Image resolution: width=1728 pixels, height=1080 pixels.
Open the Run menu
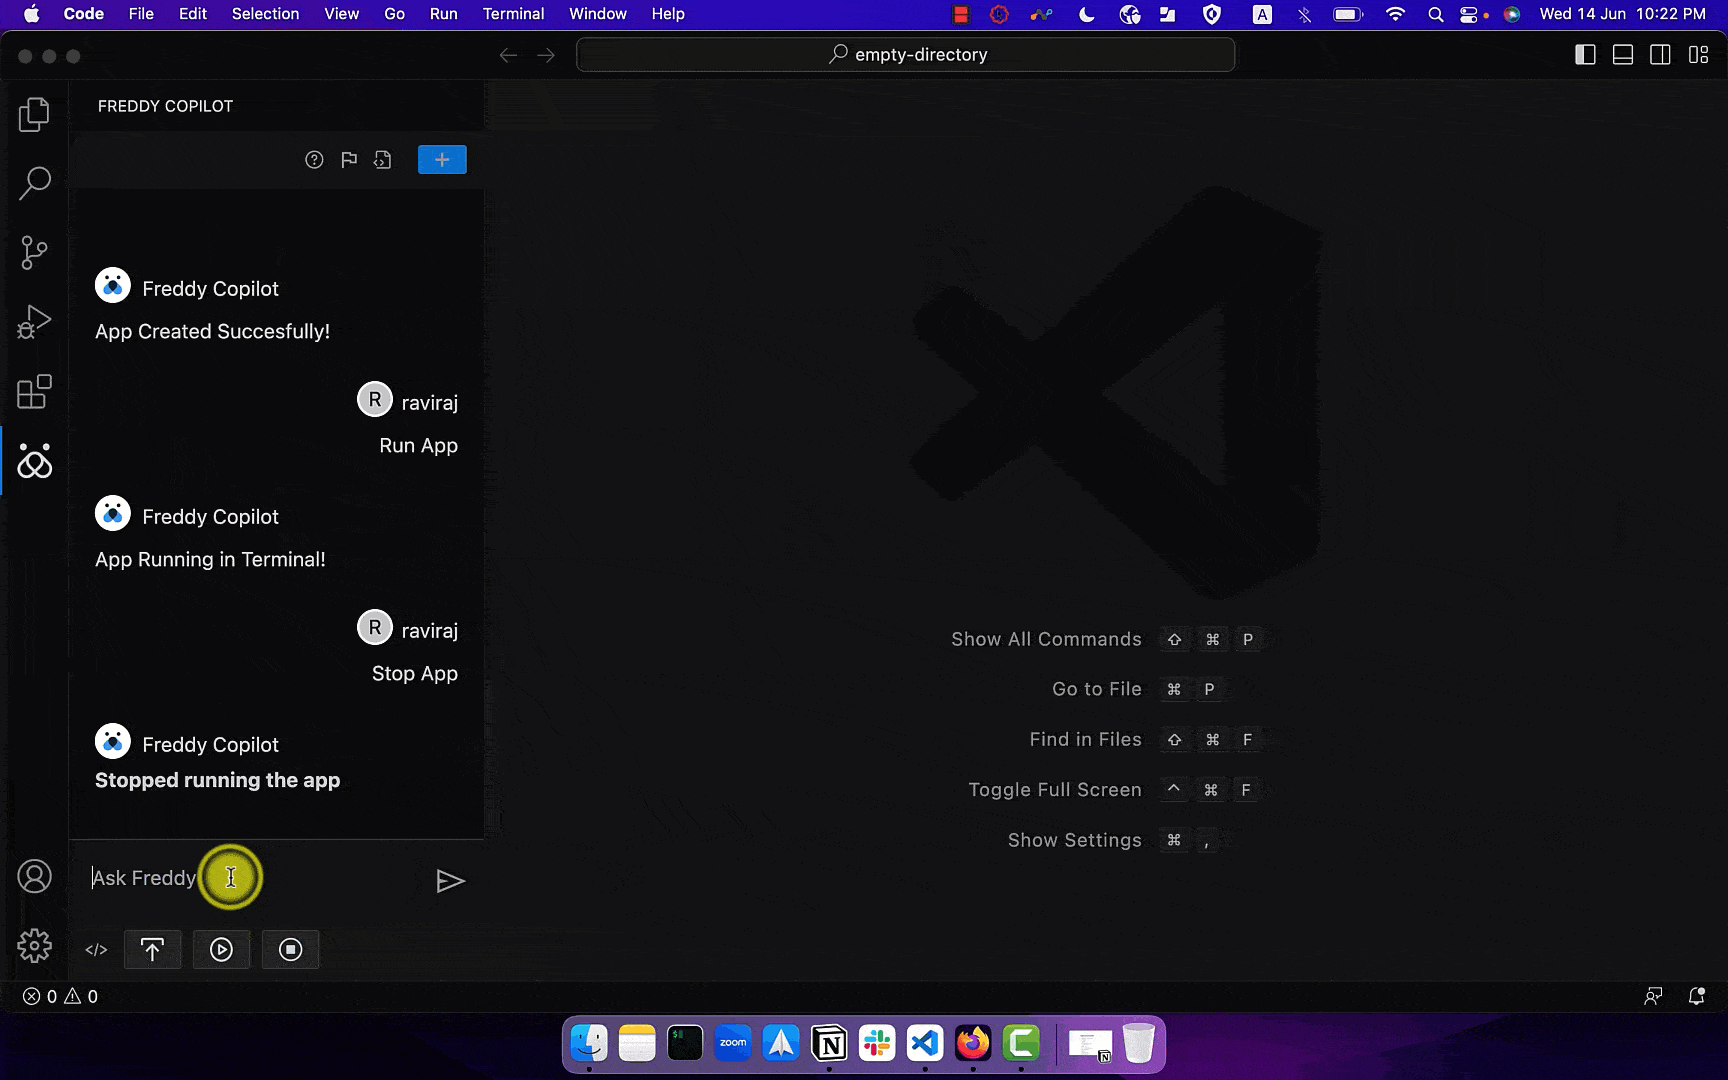[443, 14]
